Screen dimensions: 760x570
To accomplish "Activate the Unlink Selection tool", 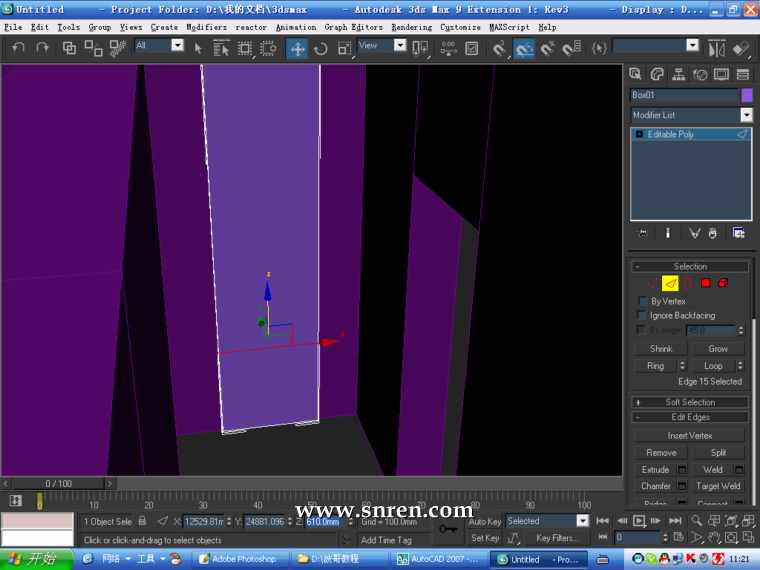I will point(93,48).
